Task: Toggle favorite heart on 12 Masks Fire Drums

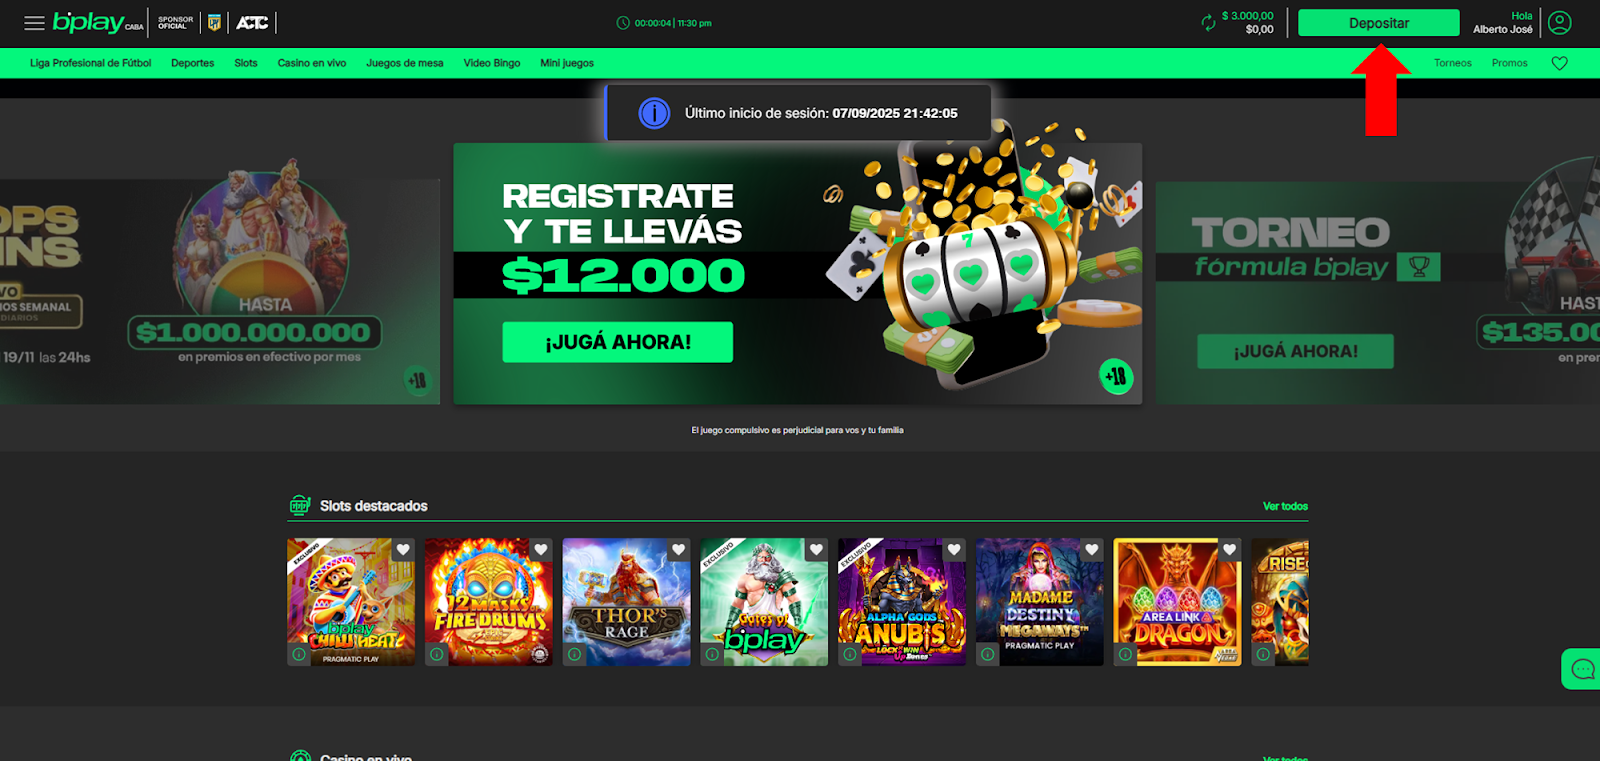Action: (541, 550)
